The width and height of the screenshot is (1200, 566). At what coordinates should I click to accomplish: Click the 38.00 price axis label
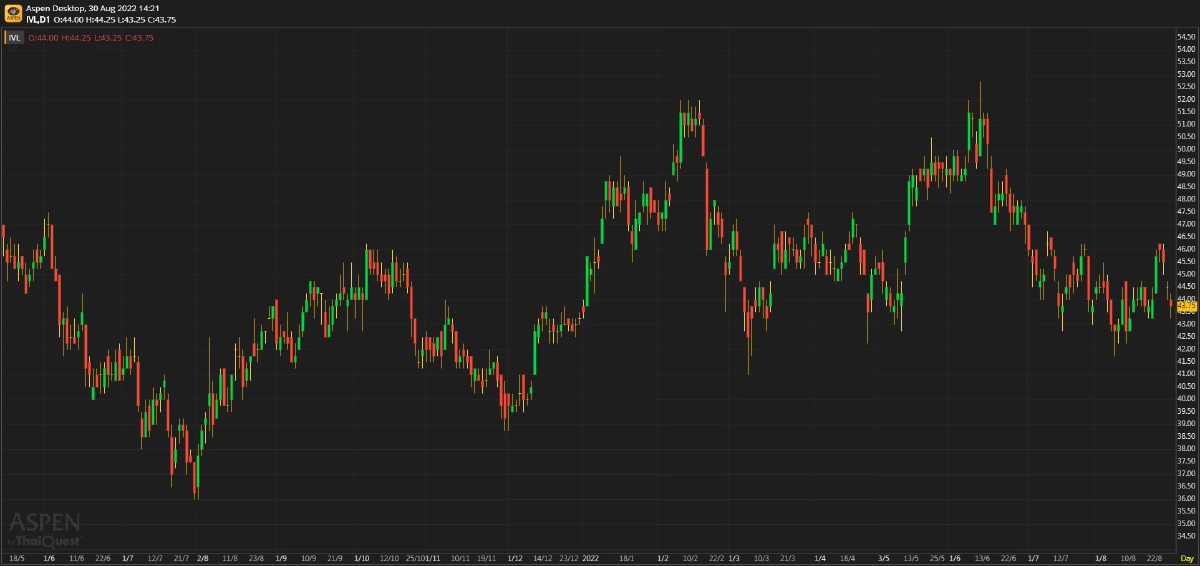pos(1187,448)
